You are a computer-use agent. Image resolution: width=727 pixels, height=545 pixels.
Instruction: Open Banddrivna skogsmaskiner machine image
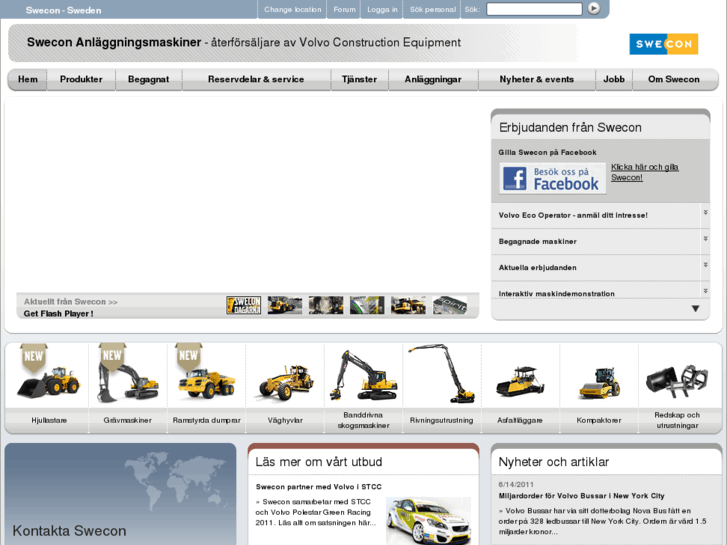click(x=363, y=375)
